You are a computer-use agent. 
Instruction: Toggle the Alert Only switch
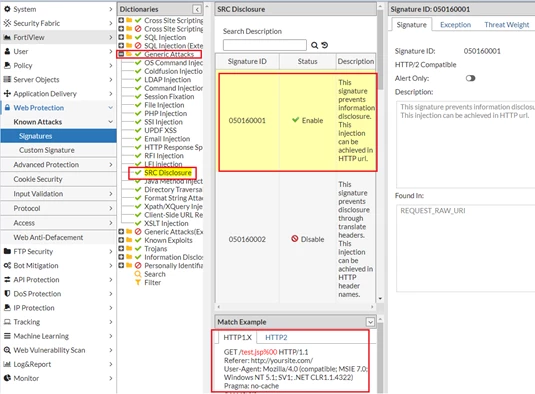[471, 78]
